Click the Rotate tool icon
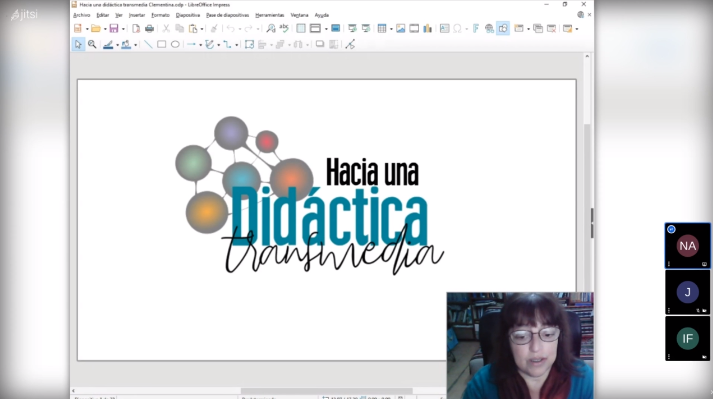Screen dimensions: 713x399 click(x=249, y=44)
